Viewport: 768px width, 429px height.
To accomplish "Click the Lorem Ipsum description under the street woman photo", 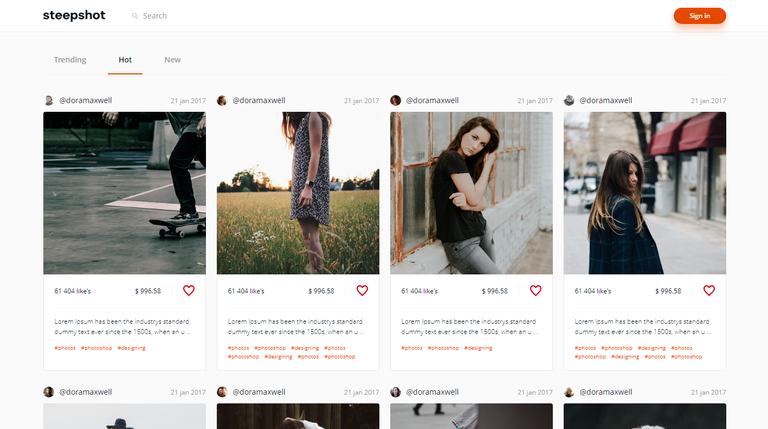I will click(643, 327).
